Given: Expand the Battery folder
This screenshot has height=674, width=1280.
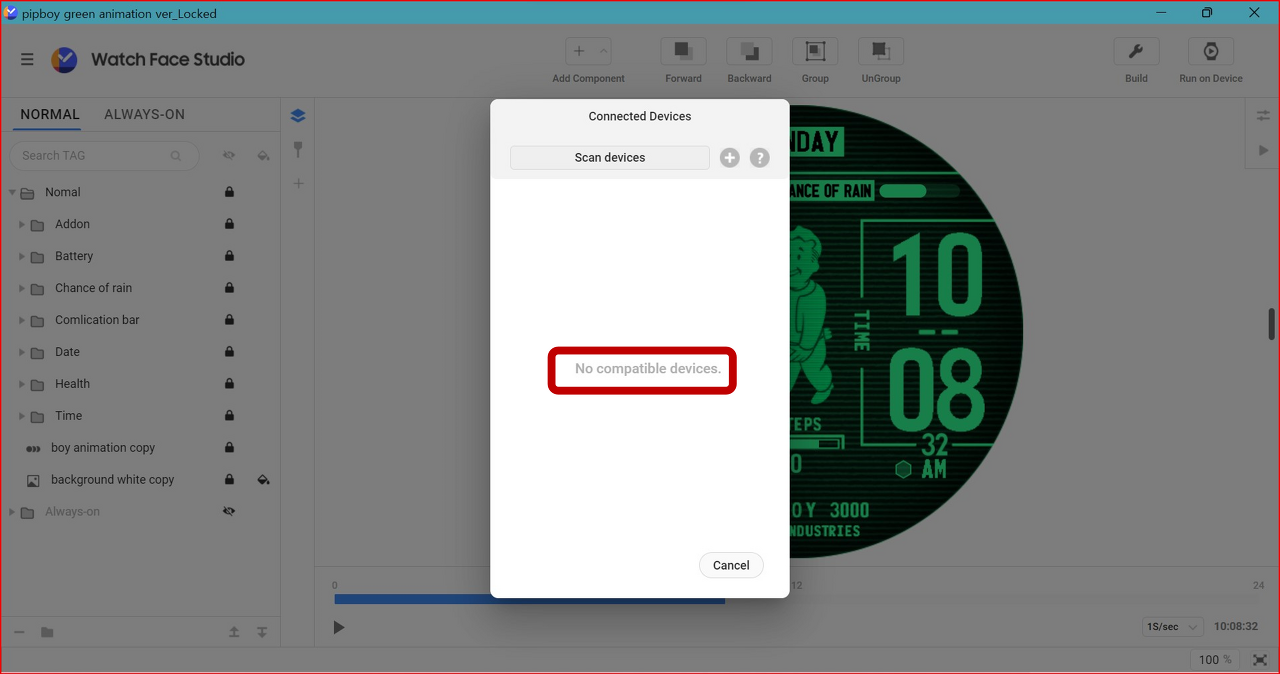Looking at the screenshot, I should coord(22,256).
